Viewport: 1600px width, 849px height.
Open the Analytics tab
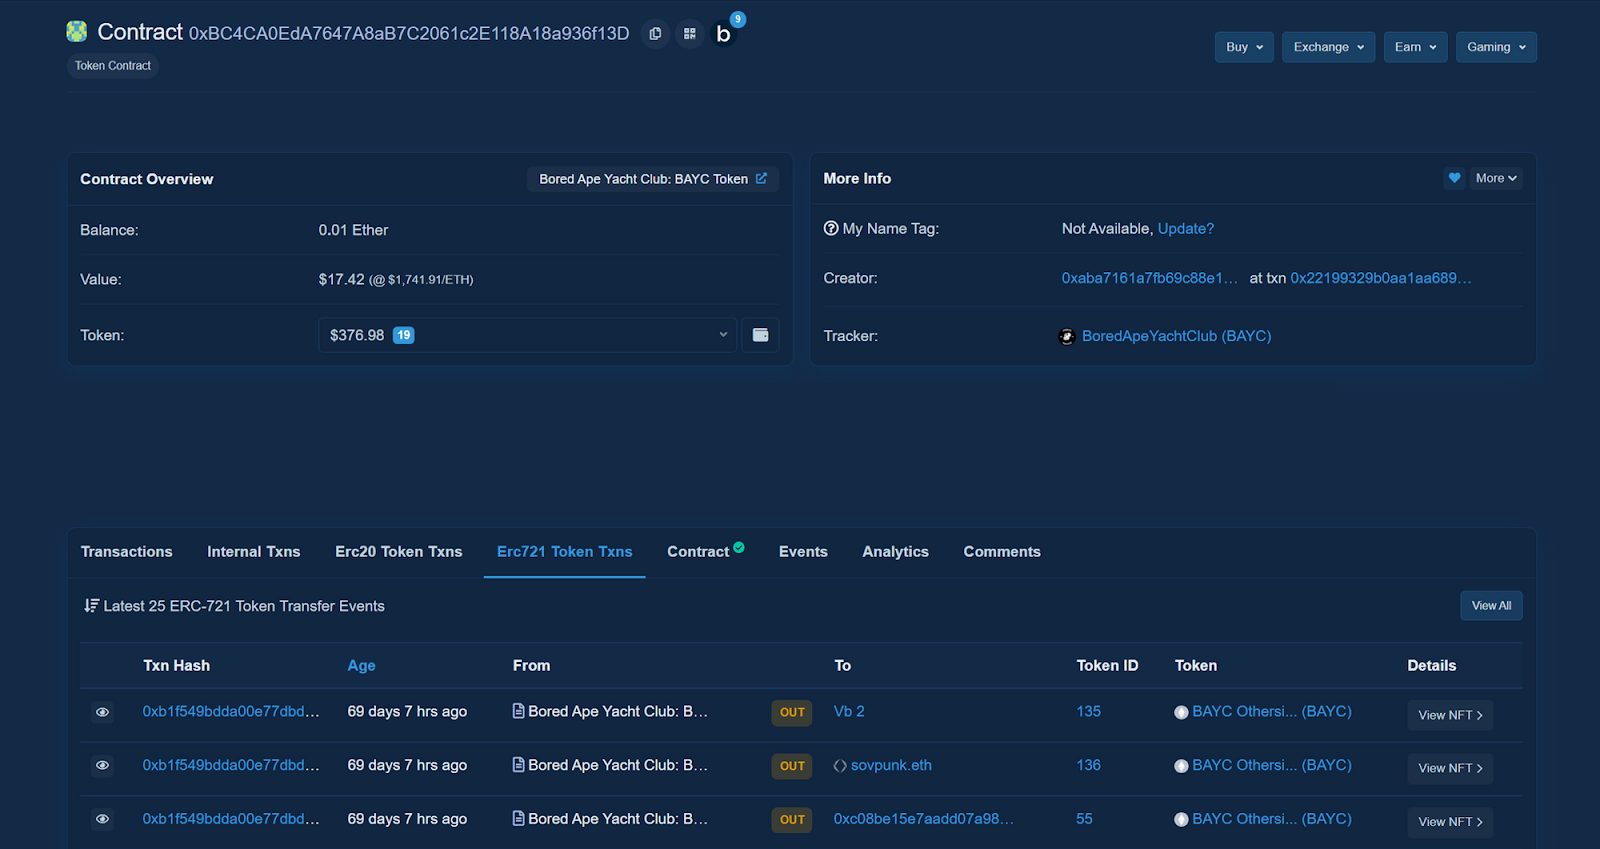tap(895, 552)
